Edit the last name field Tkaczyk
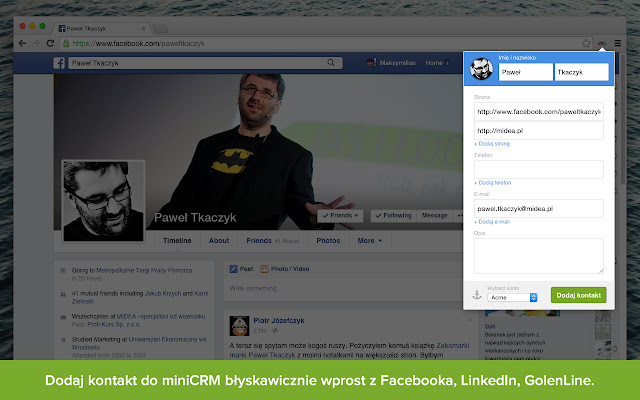The width and height of the screenshot is (640, 400). (581, 72)
